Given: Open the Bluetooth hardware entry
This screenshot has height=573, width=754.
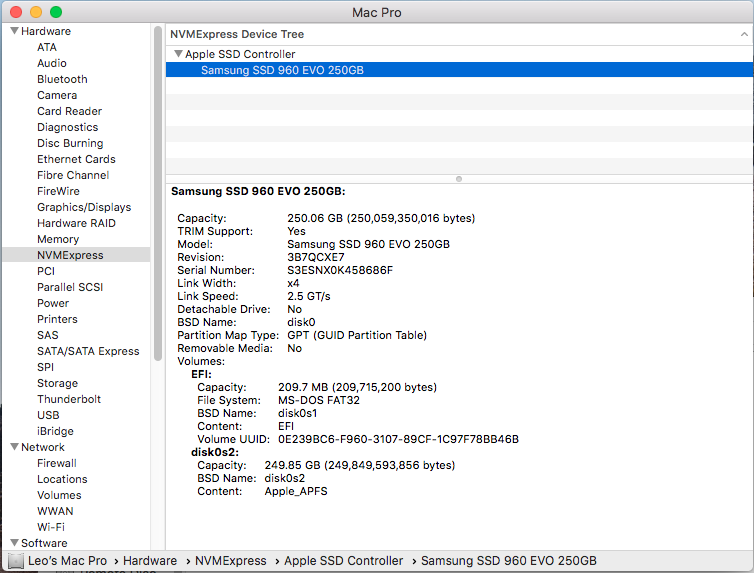Looking at the screenshot, I should tap(62, 79).
